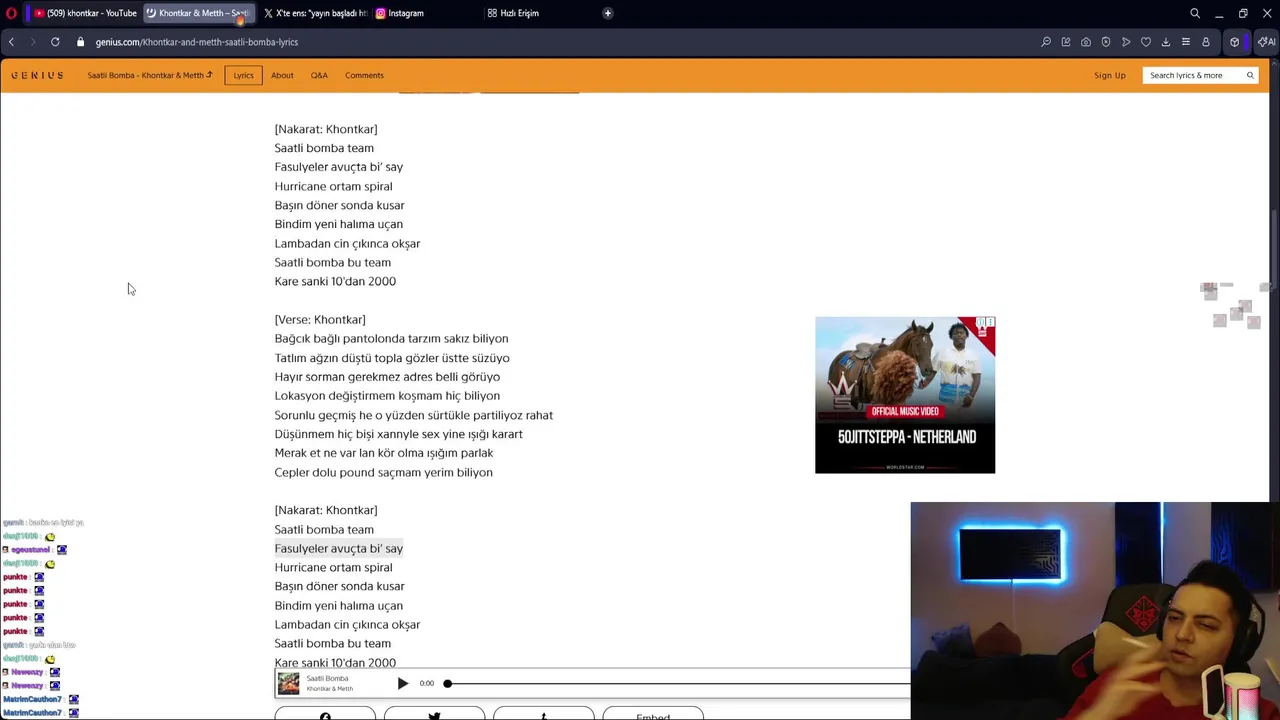The image size is (1280, 720).
Task: Click lyric "Merak et ne var lan kör olma ışığım parlak"
Action: (x=384, y=453)
